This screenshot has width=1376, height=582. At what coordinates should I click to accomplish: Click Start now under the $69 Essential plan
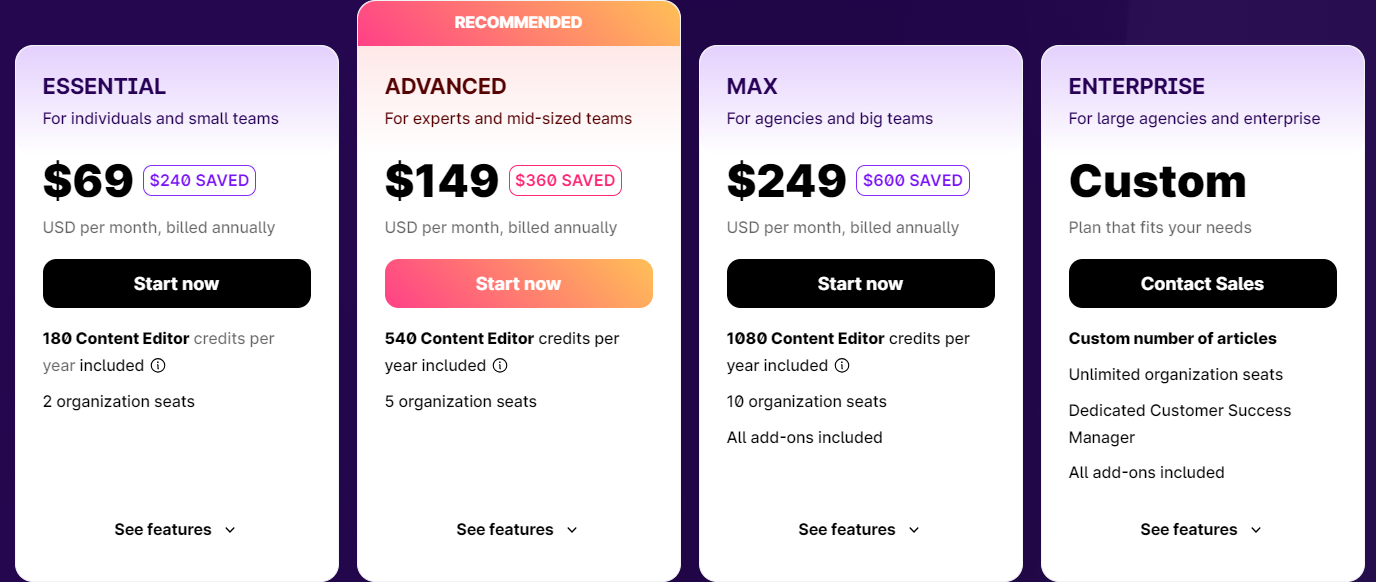(x=177, y=284)
